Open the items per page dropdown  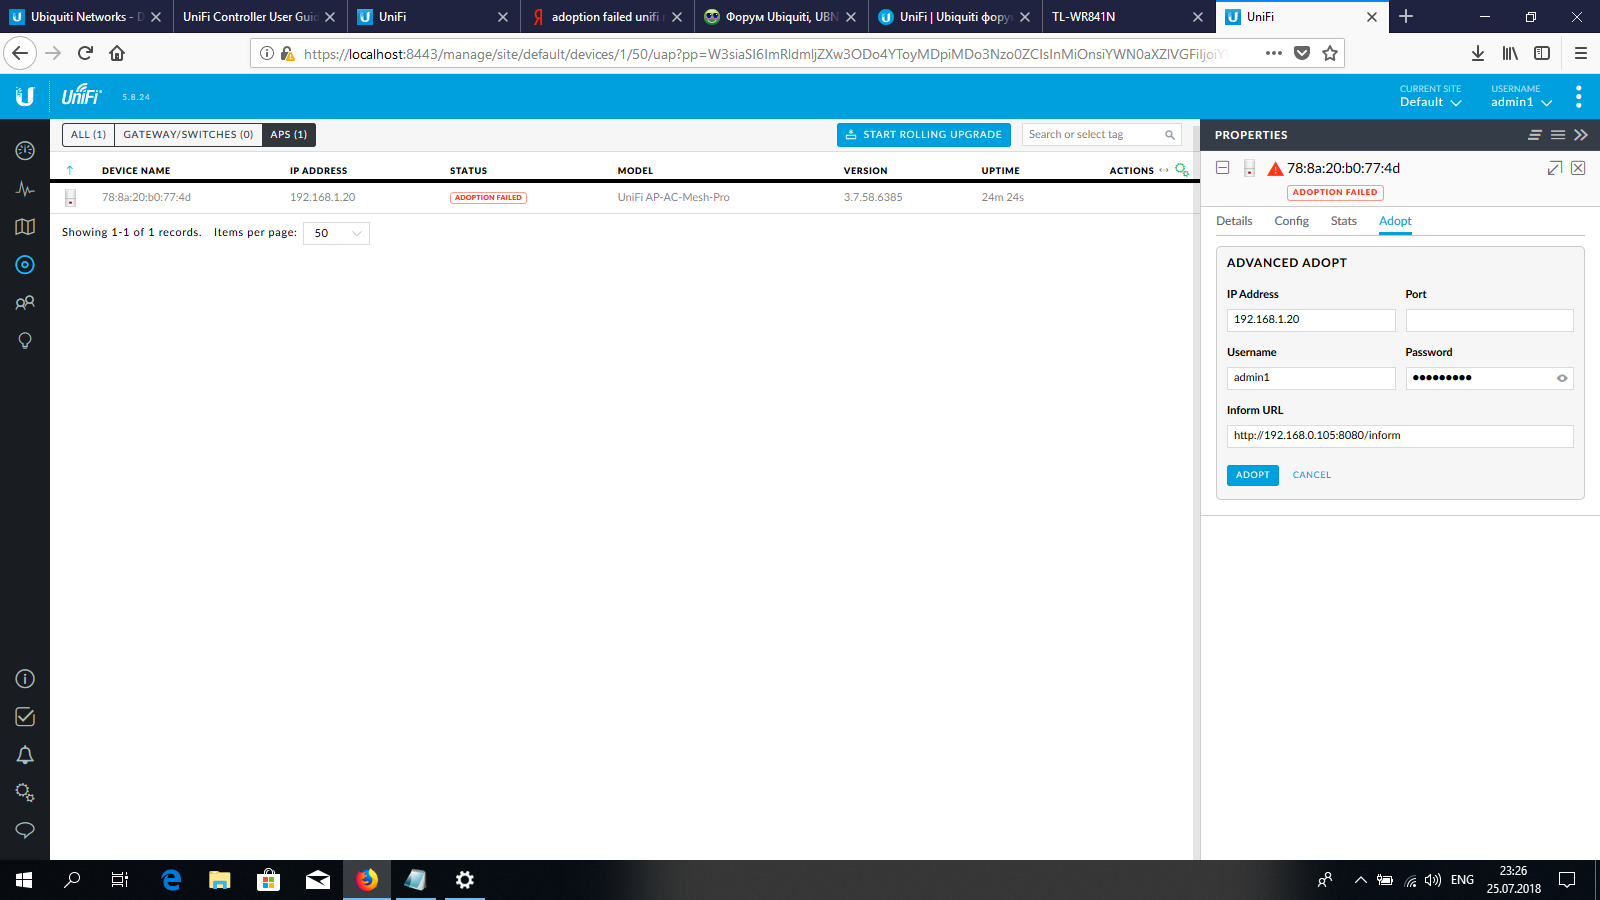336,233
